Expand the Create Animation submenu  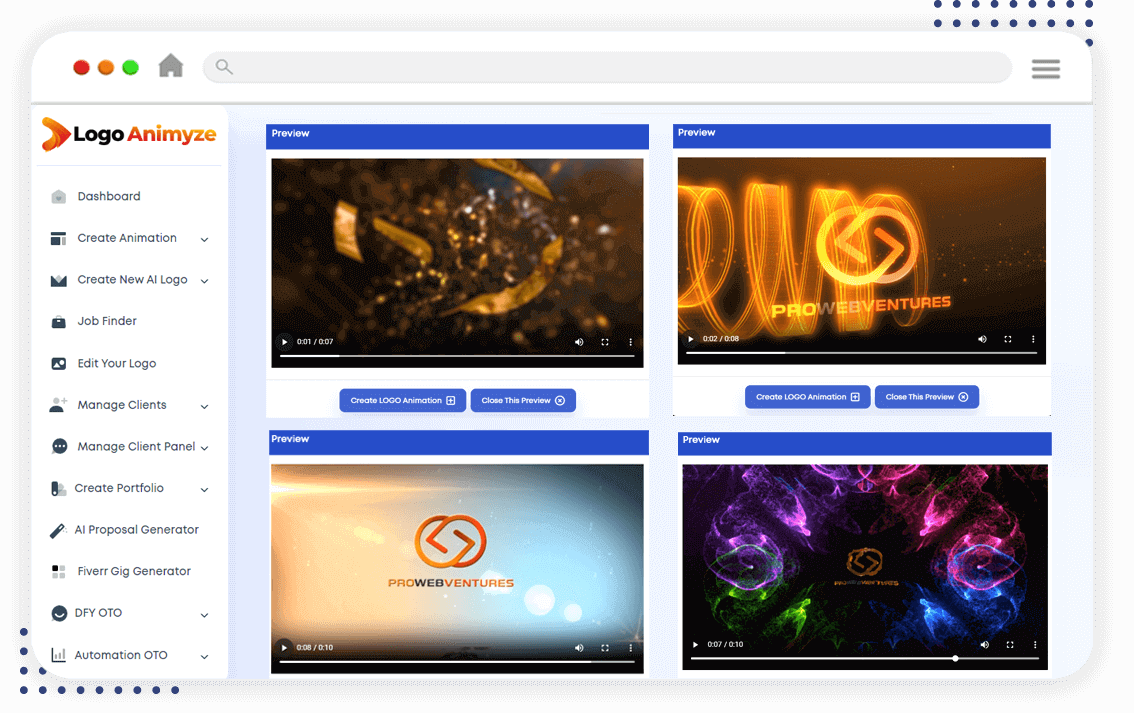tap(204, 239)
